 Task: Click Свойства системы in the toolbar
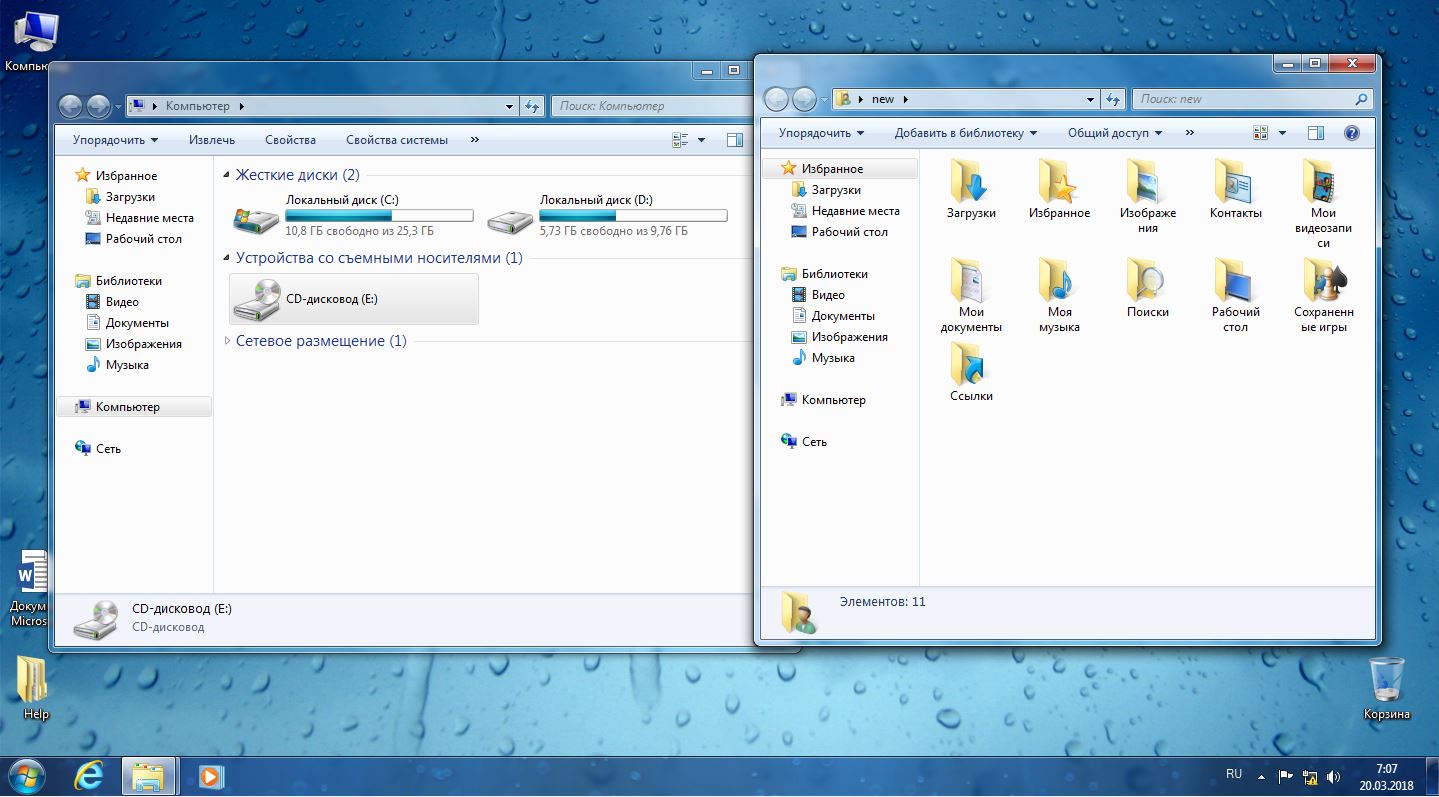[x=397, y=140]
